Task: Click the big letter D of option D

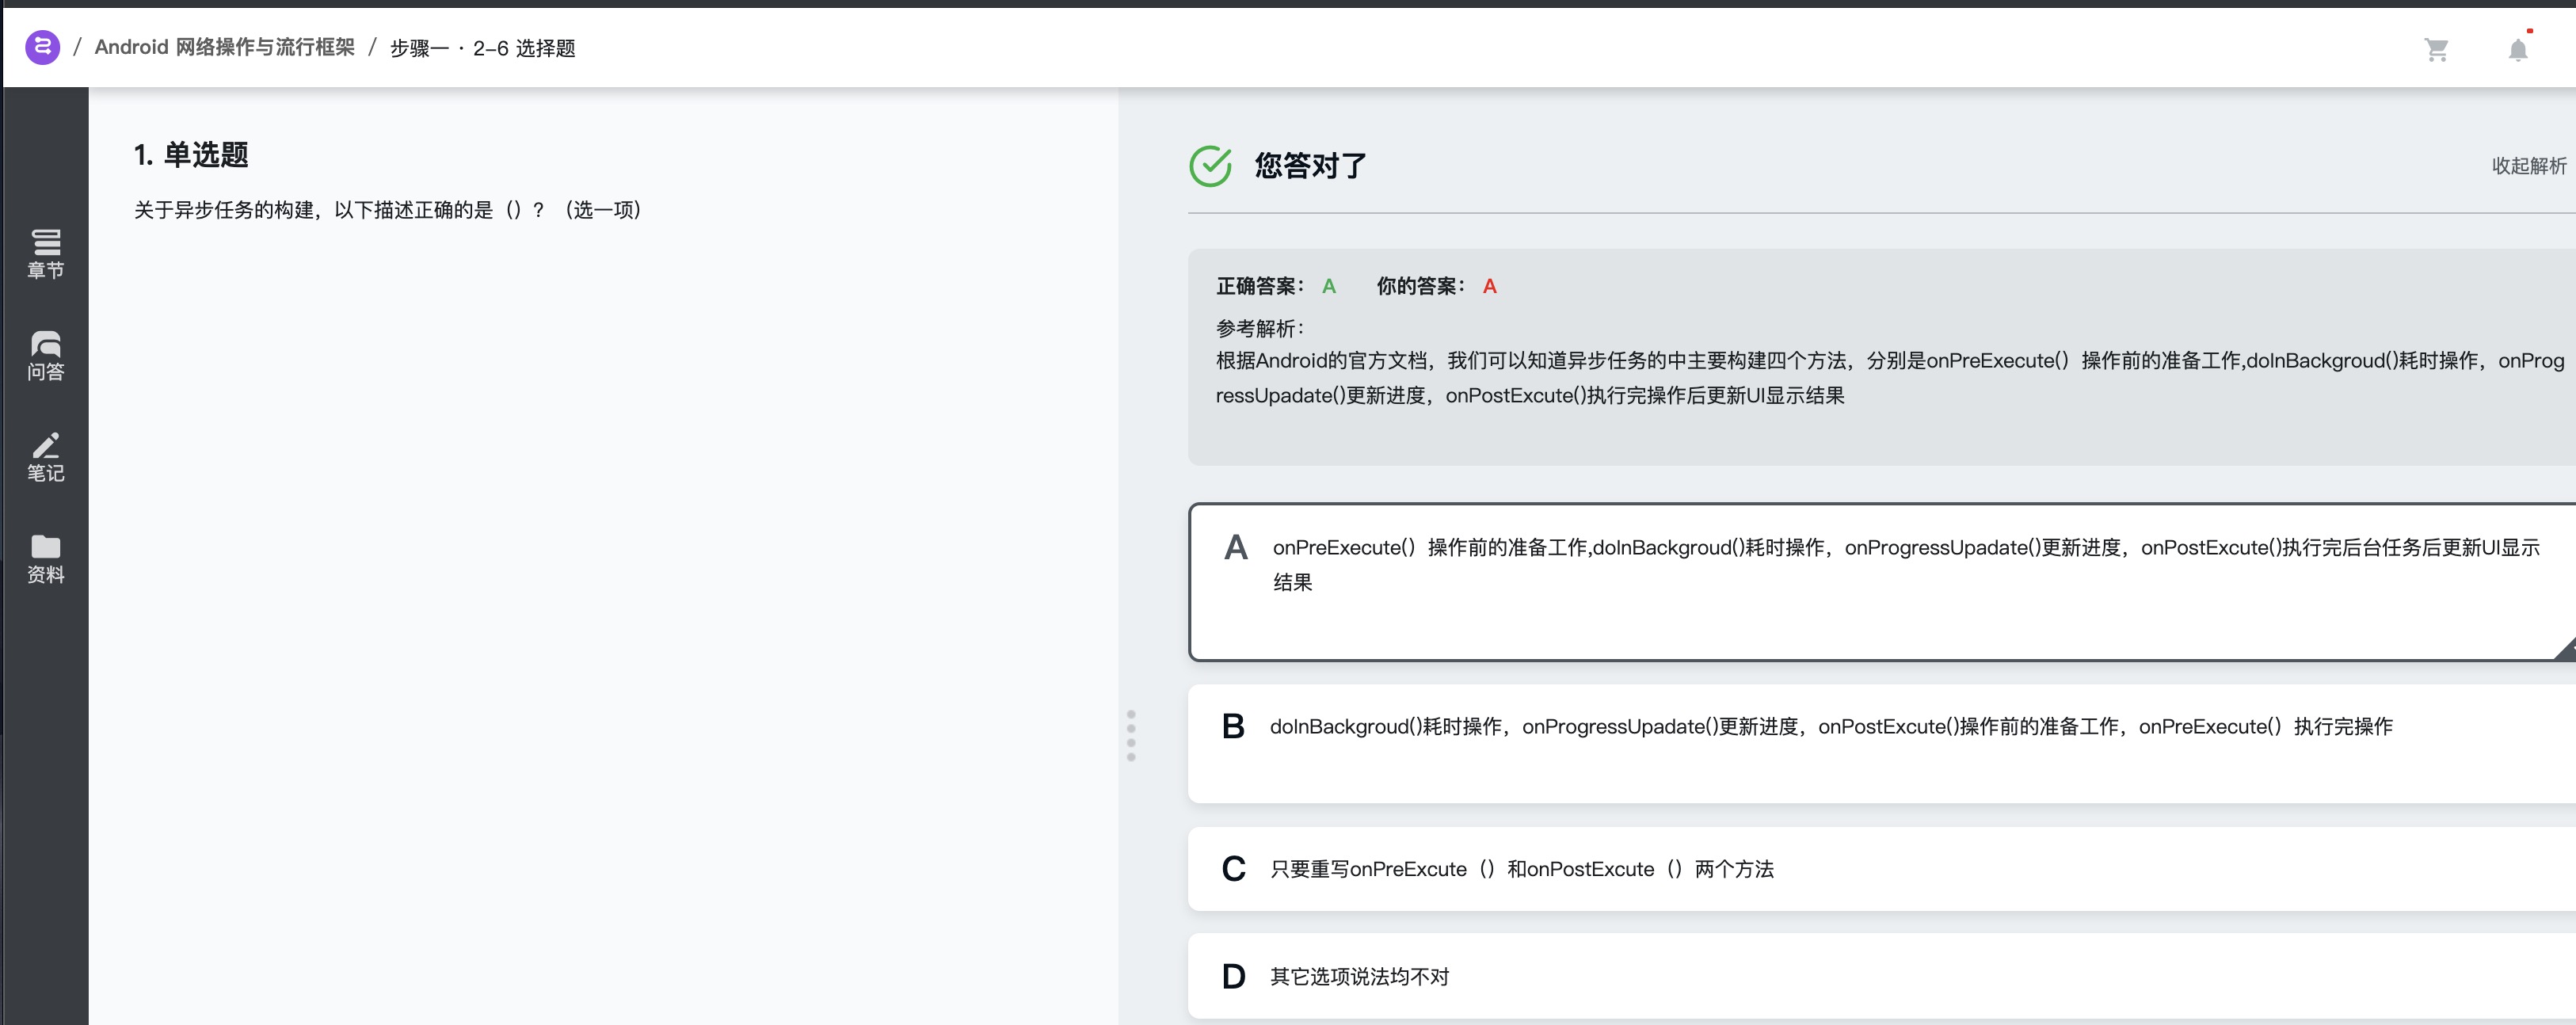Action: click(x=1234, y=977)
